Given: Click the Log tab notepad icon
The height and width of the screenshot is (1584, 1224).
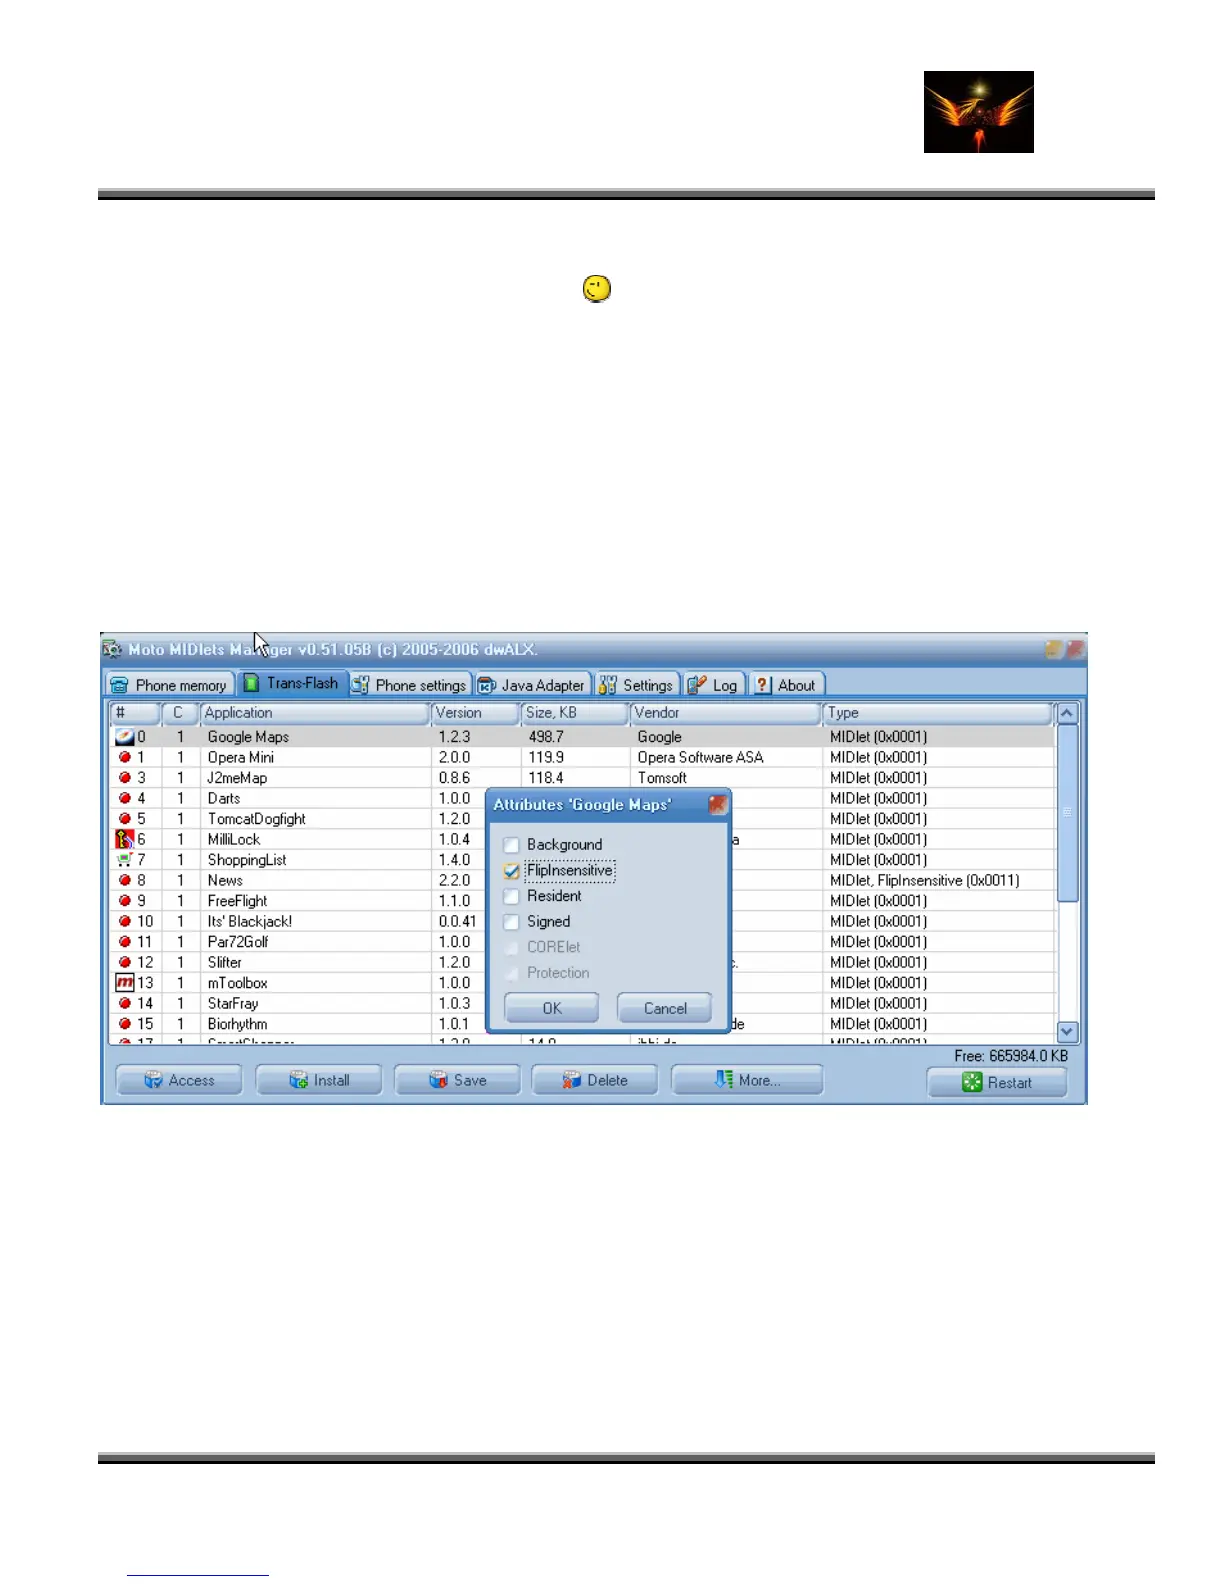Looking at the screenshot, I should 697,685.
